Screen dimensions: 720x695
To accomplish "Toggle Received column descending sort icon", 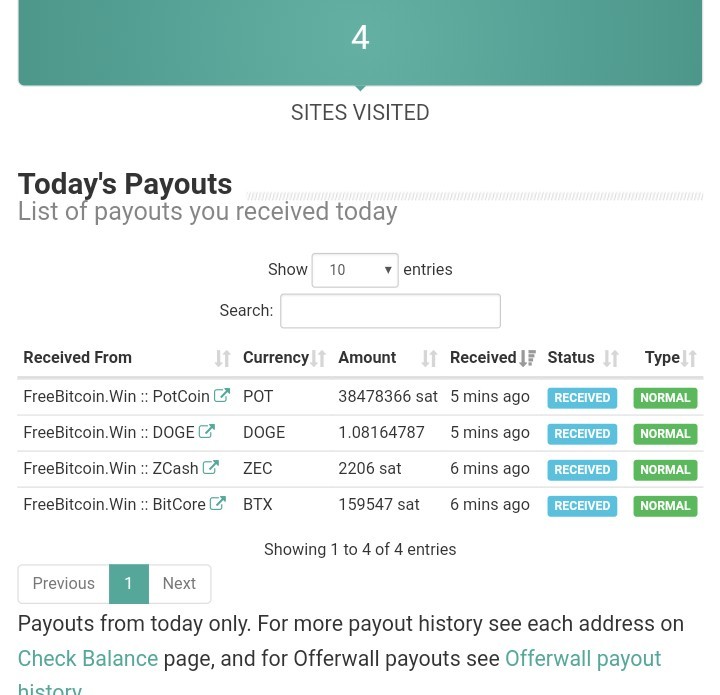I will (x=528, y=358).
